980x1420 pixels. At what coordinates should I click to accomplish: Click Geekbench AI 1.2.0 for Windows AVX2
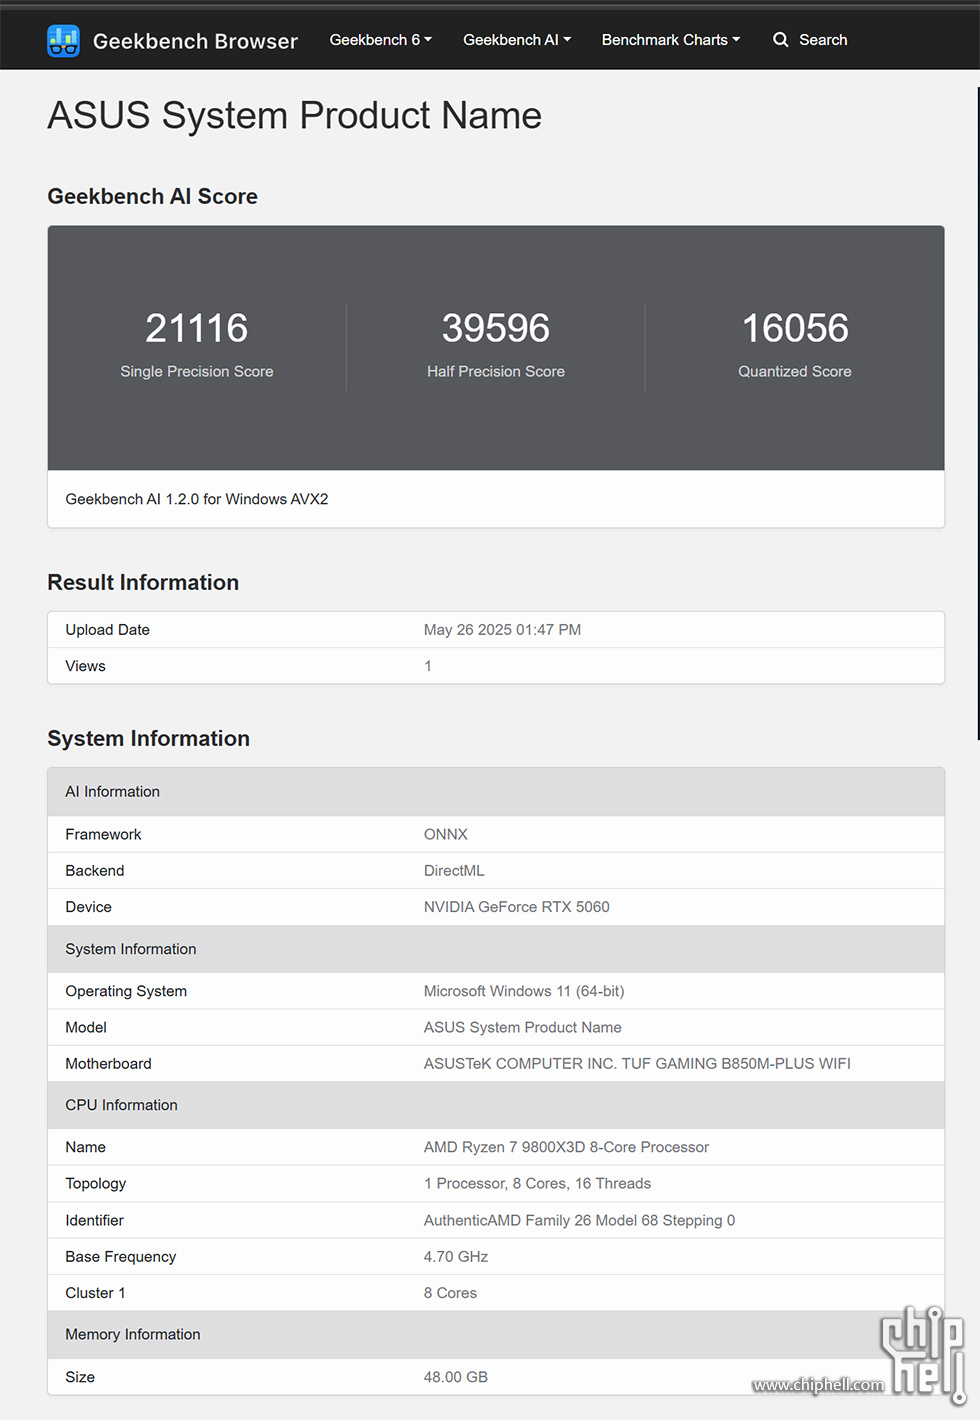click(197, 499)
